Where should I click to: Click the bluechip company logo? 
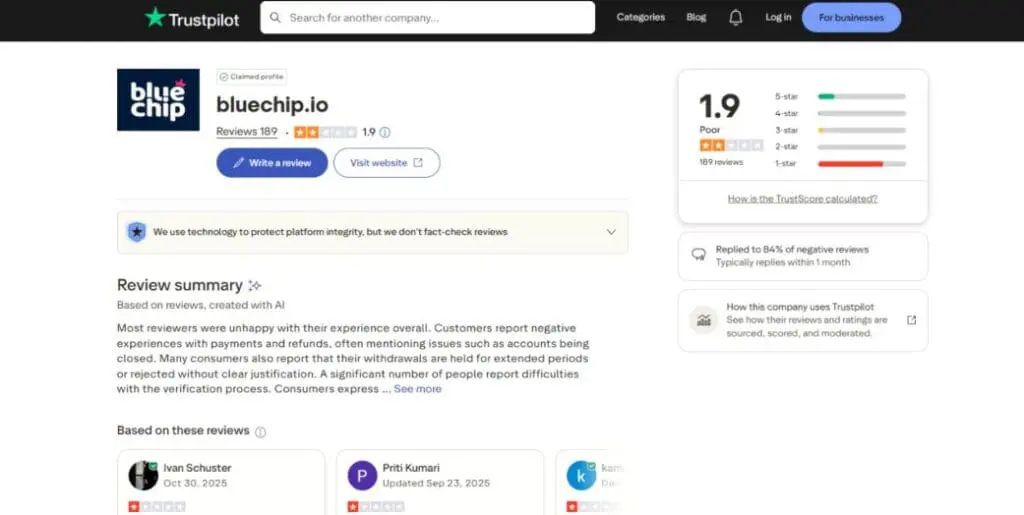158,100
